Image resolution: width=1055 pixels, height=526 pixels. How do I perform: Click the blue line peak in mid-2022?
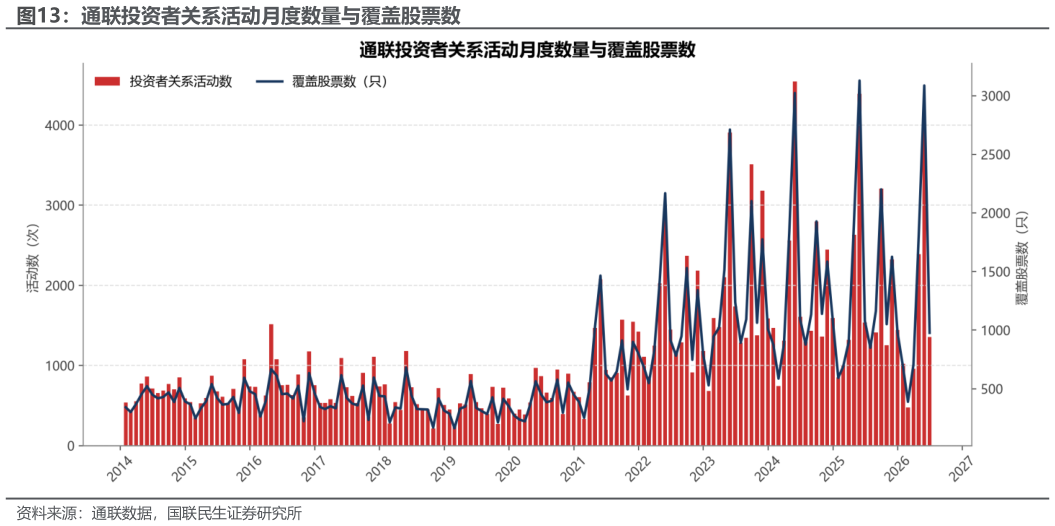click(x=665, y=194)
